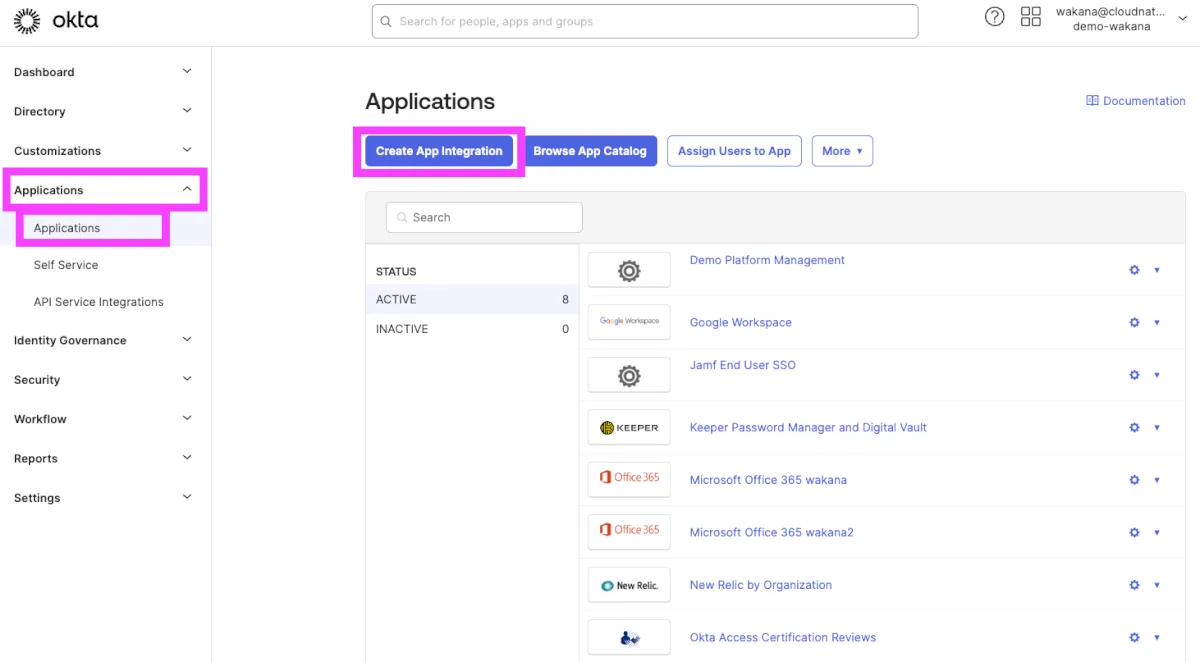Open the help question mark icon
The image size is (1200, 662).
tap(994, 17)
